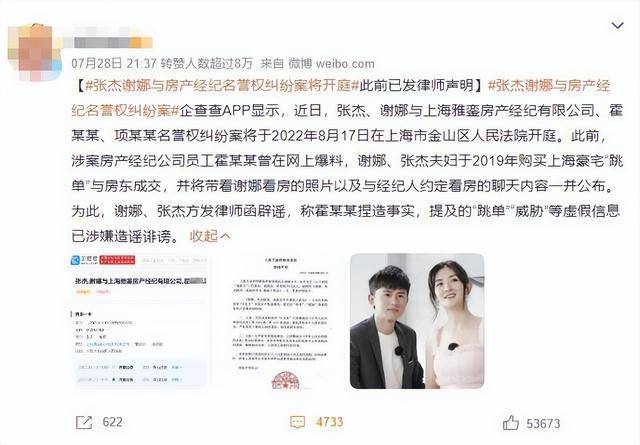Screen dimensions: 640x445
Task: View the 4733 comments count
Action: [329, 422]
